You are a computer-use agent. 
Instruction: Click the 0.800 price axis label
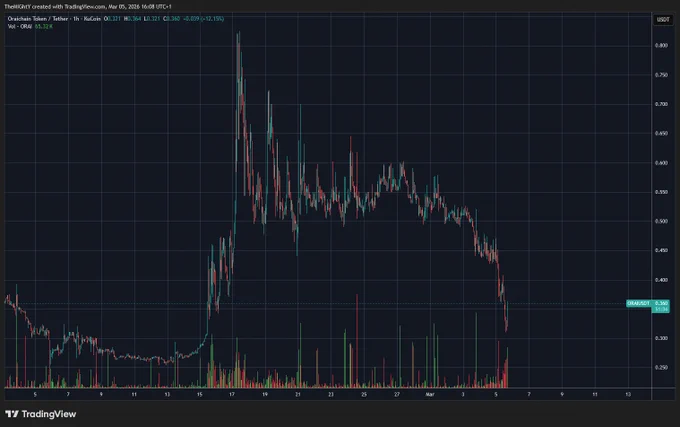point(661,45)
